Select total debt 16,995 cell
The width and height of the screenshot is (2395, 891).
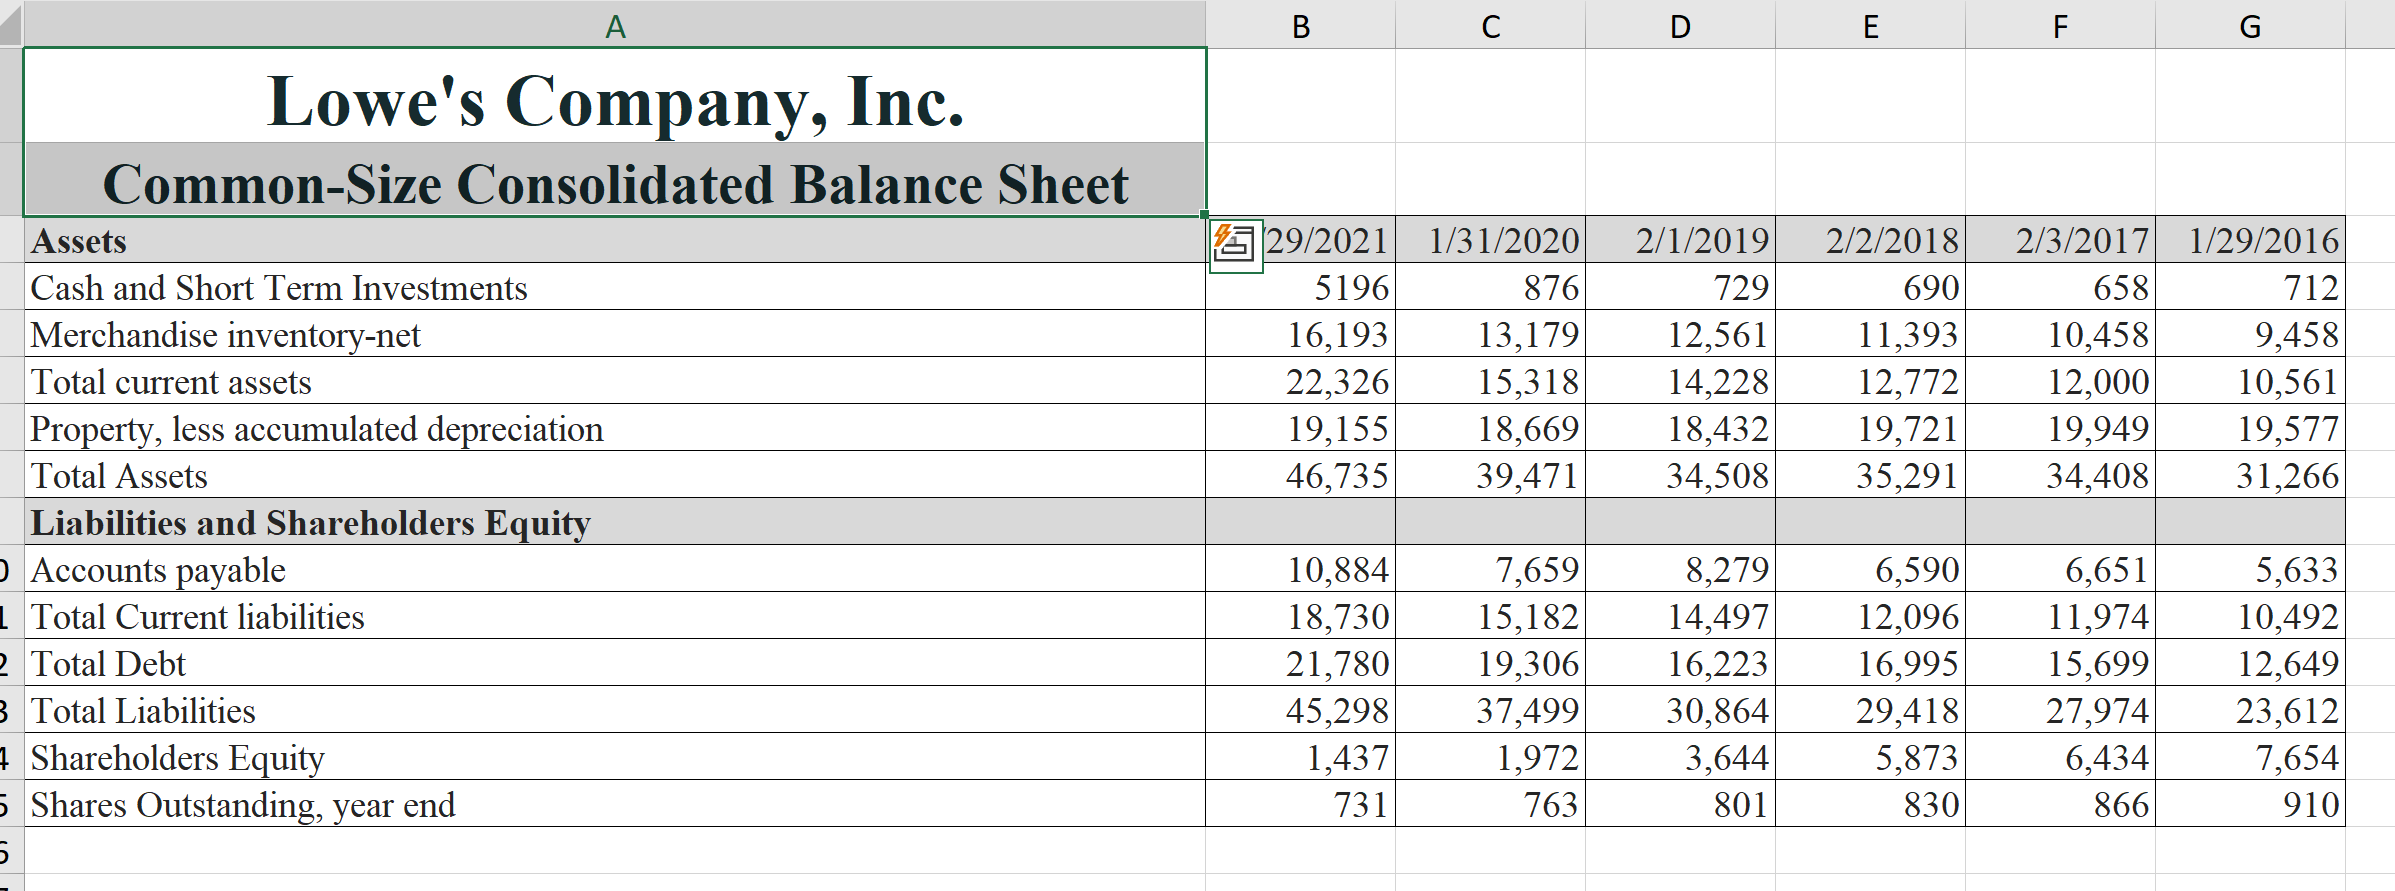point(1871,663)
